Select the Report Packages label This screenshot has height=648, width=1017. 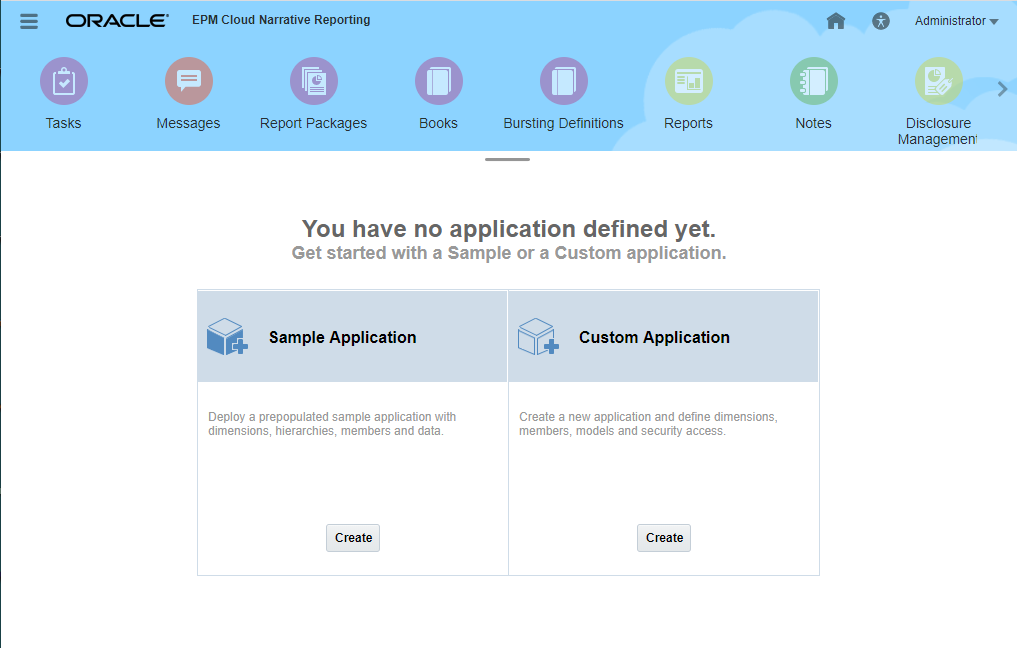(x=313, y=123)
